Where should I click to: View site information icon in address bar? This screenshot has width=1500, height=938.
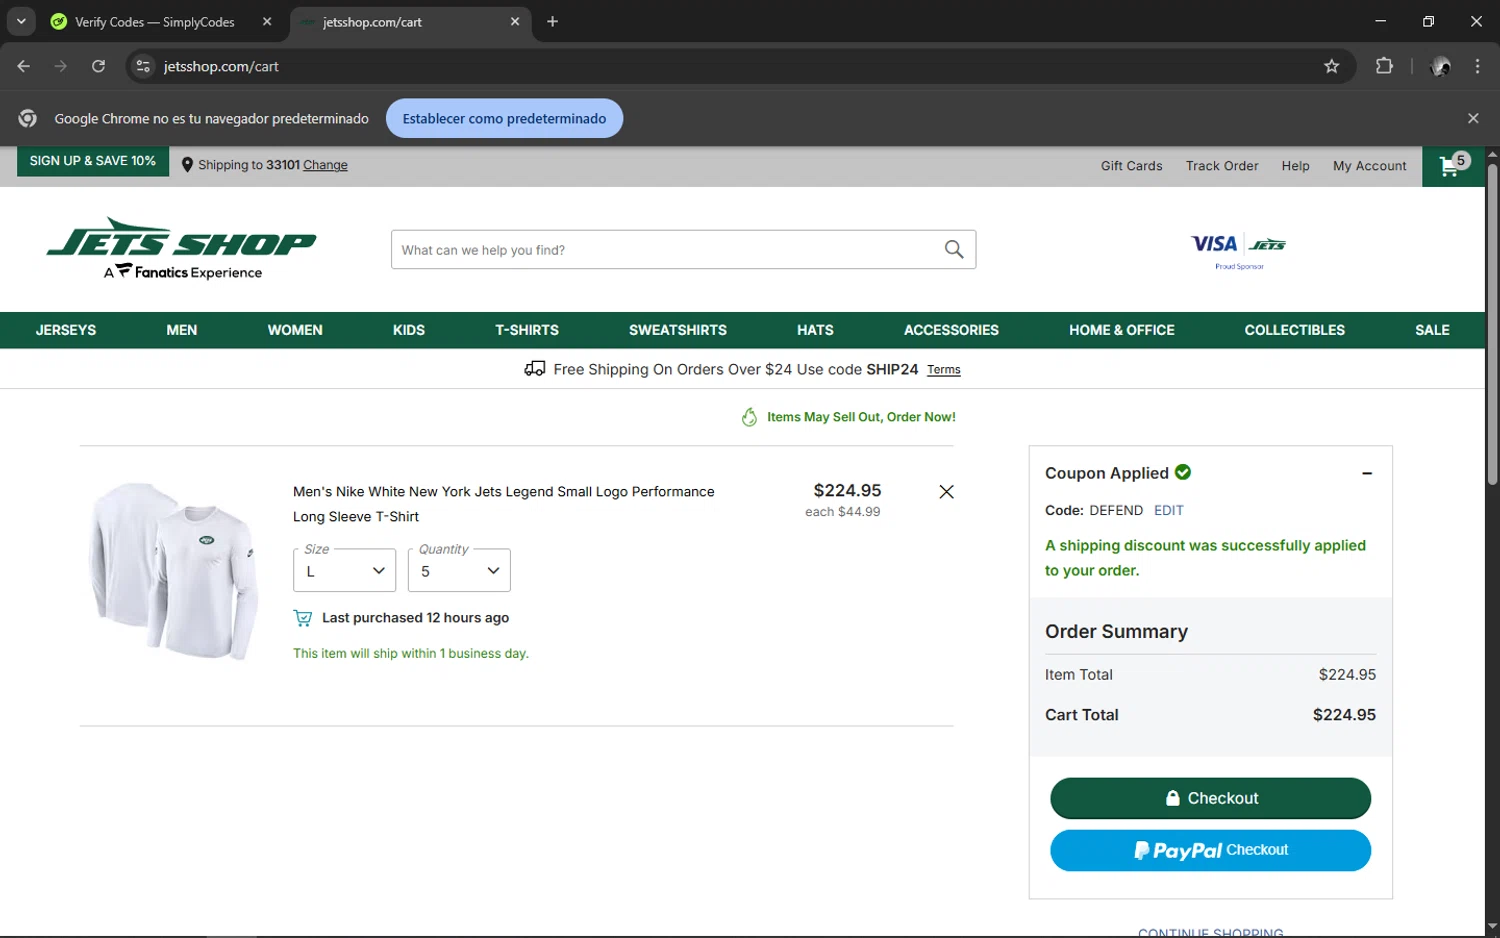[x=143, y=67]
